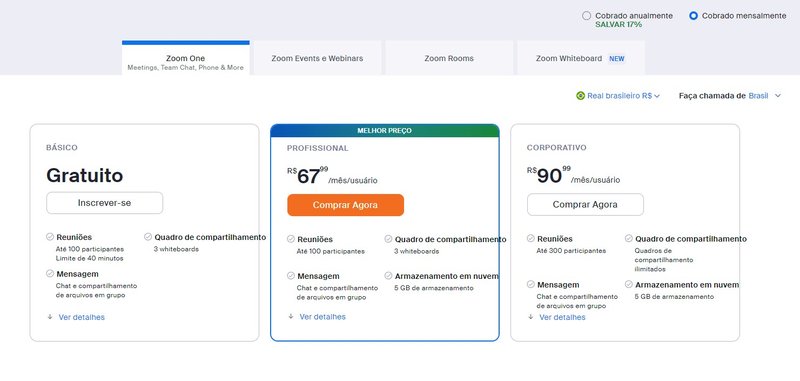Screen dimensions: 800x381
Task: Click 3 whiteboards text in the Básico plan
Action: (176, 249)
